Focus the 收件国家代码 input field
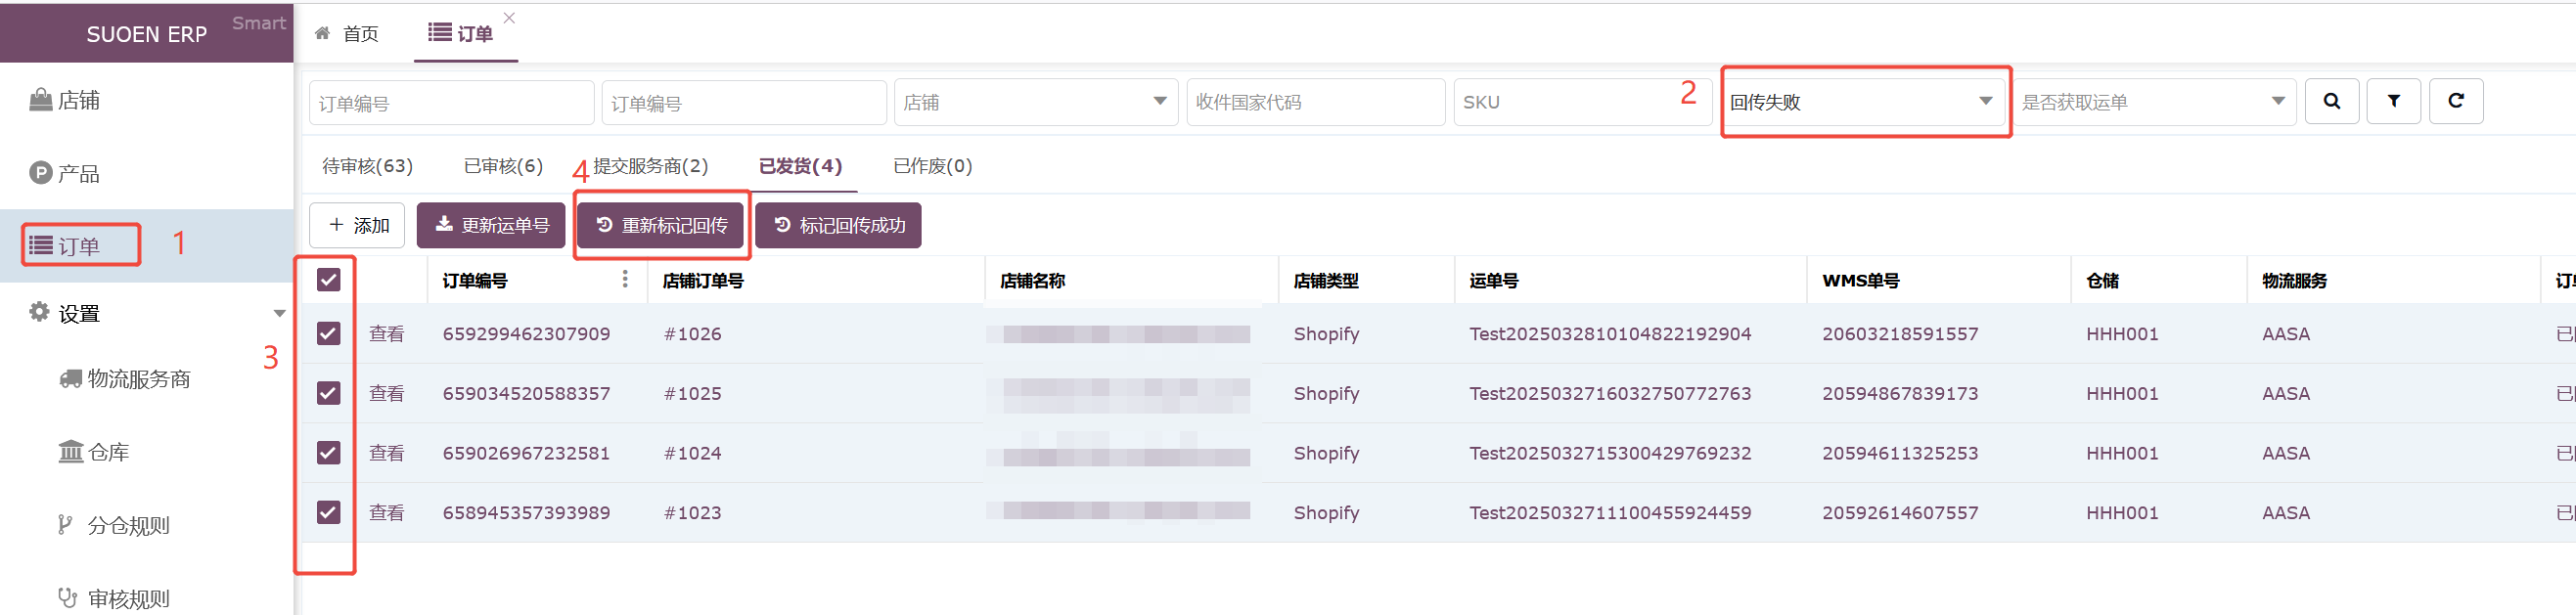The image size is (2576, 615). [x=1315, y=102]
